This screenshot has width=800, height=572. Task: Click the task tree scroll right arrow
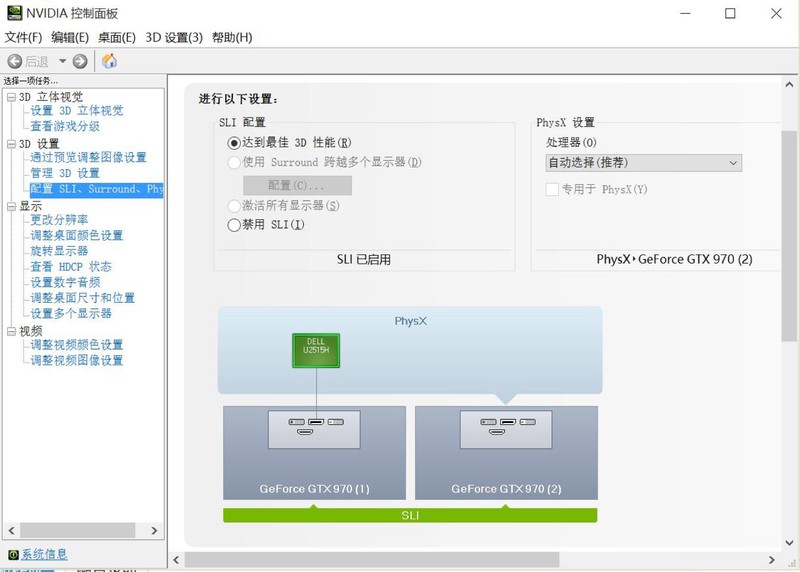click(155, 531)
